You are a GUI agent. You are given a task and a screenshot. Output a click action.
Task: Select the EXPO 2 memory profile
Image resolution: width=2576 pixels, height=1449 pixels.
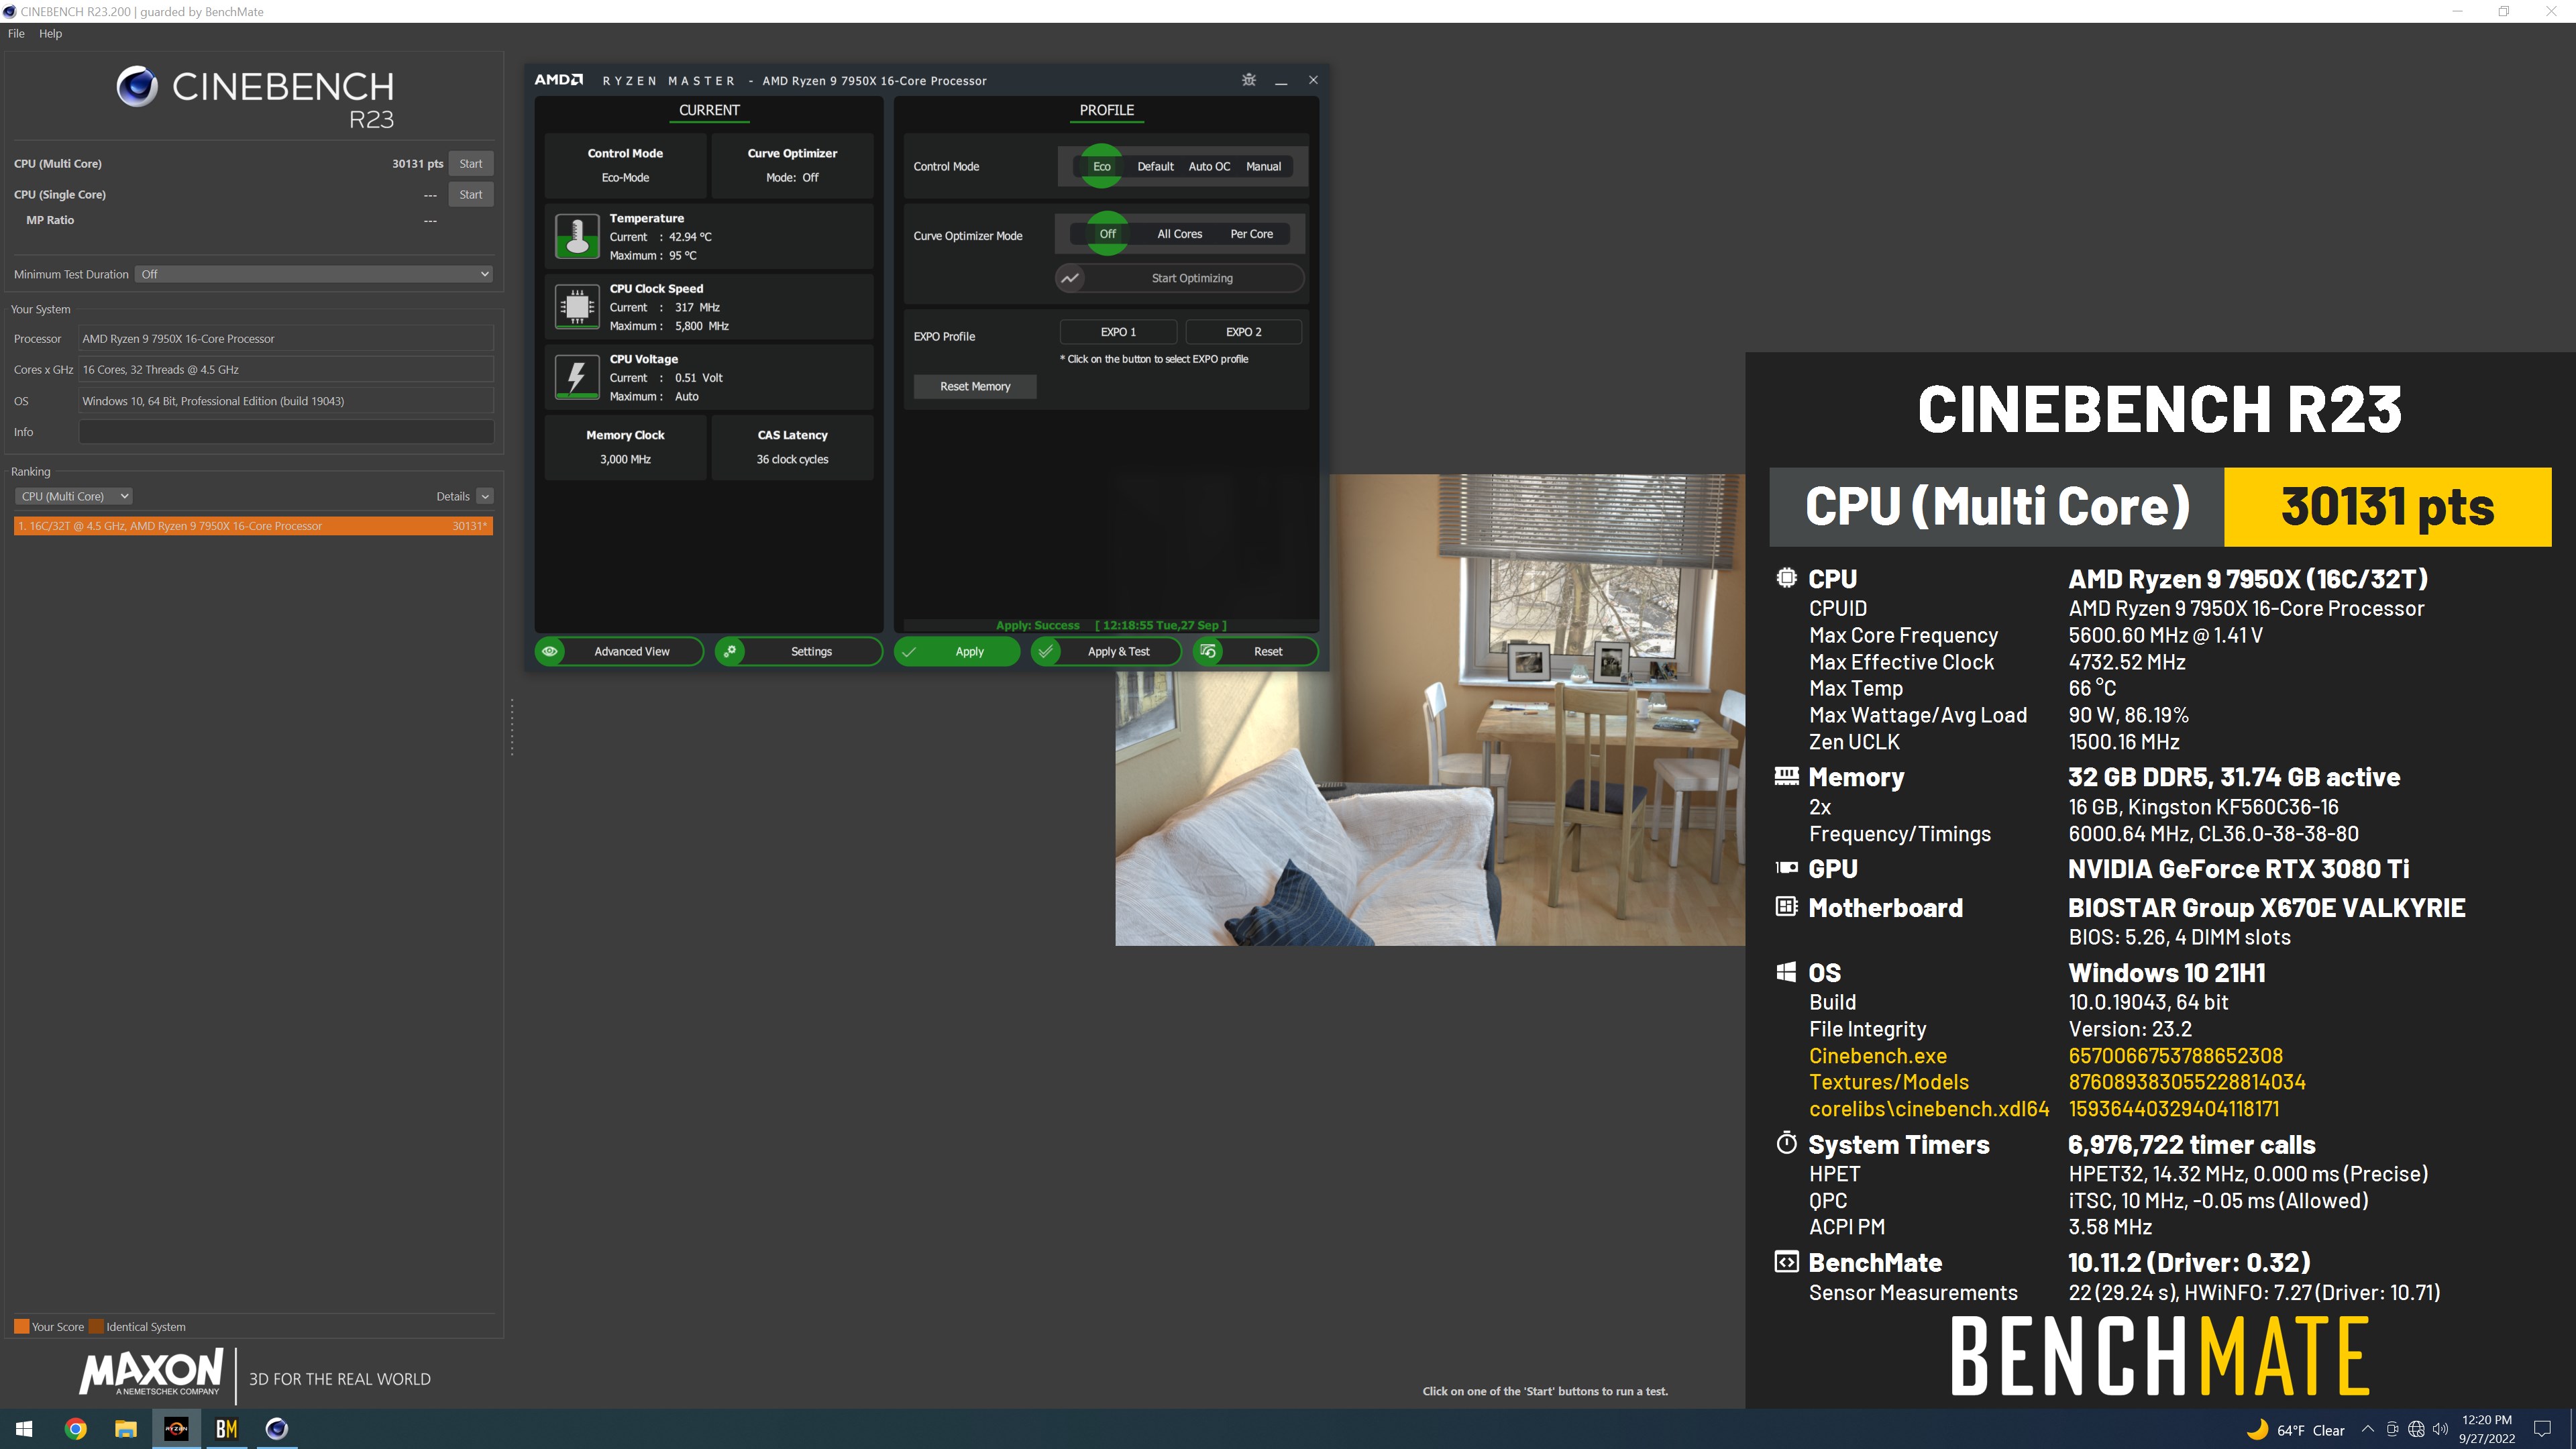(x=1243, y=332)
